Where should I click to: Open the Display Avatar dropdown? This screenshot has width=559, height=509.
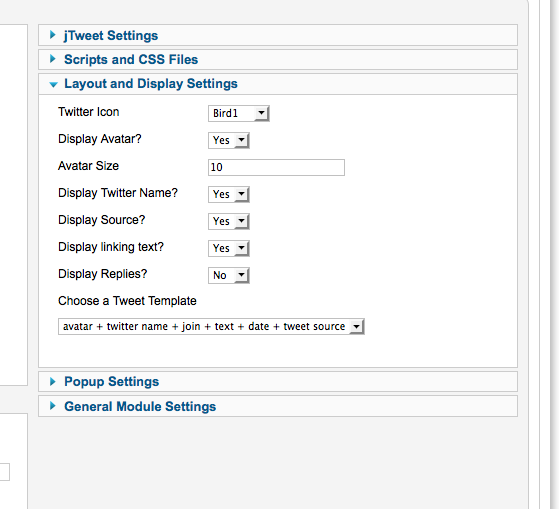tap(229, 140)
